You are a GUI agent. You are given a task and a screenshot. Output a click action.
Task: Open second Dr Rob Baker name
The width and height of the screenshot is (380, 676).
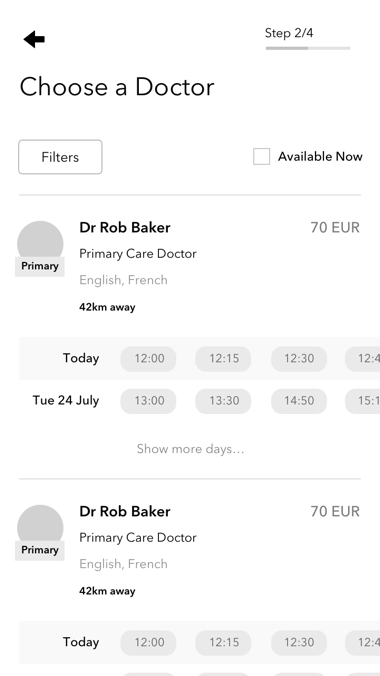pyautogui.click(x=125, y=511)
